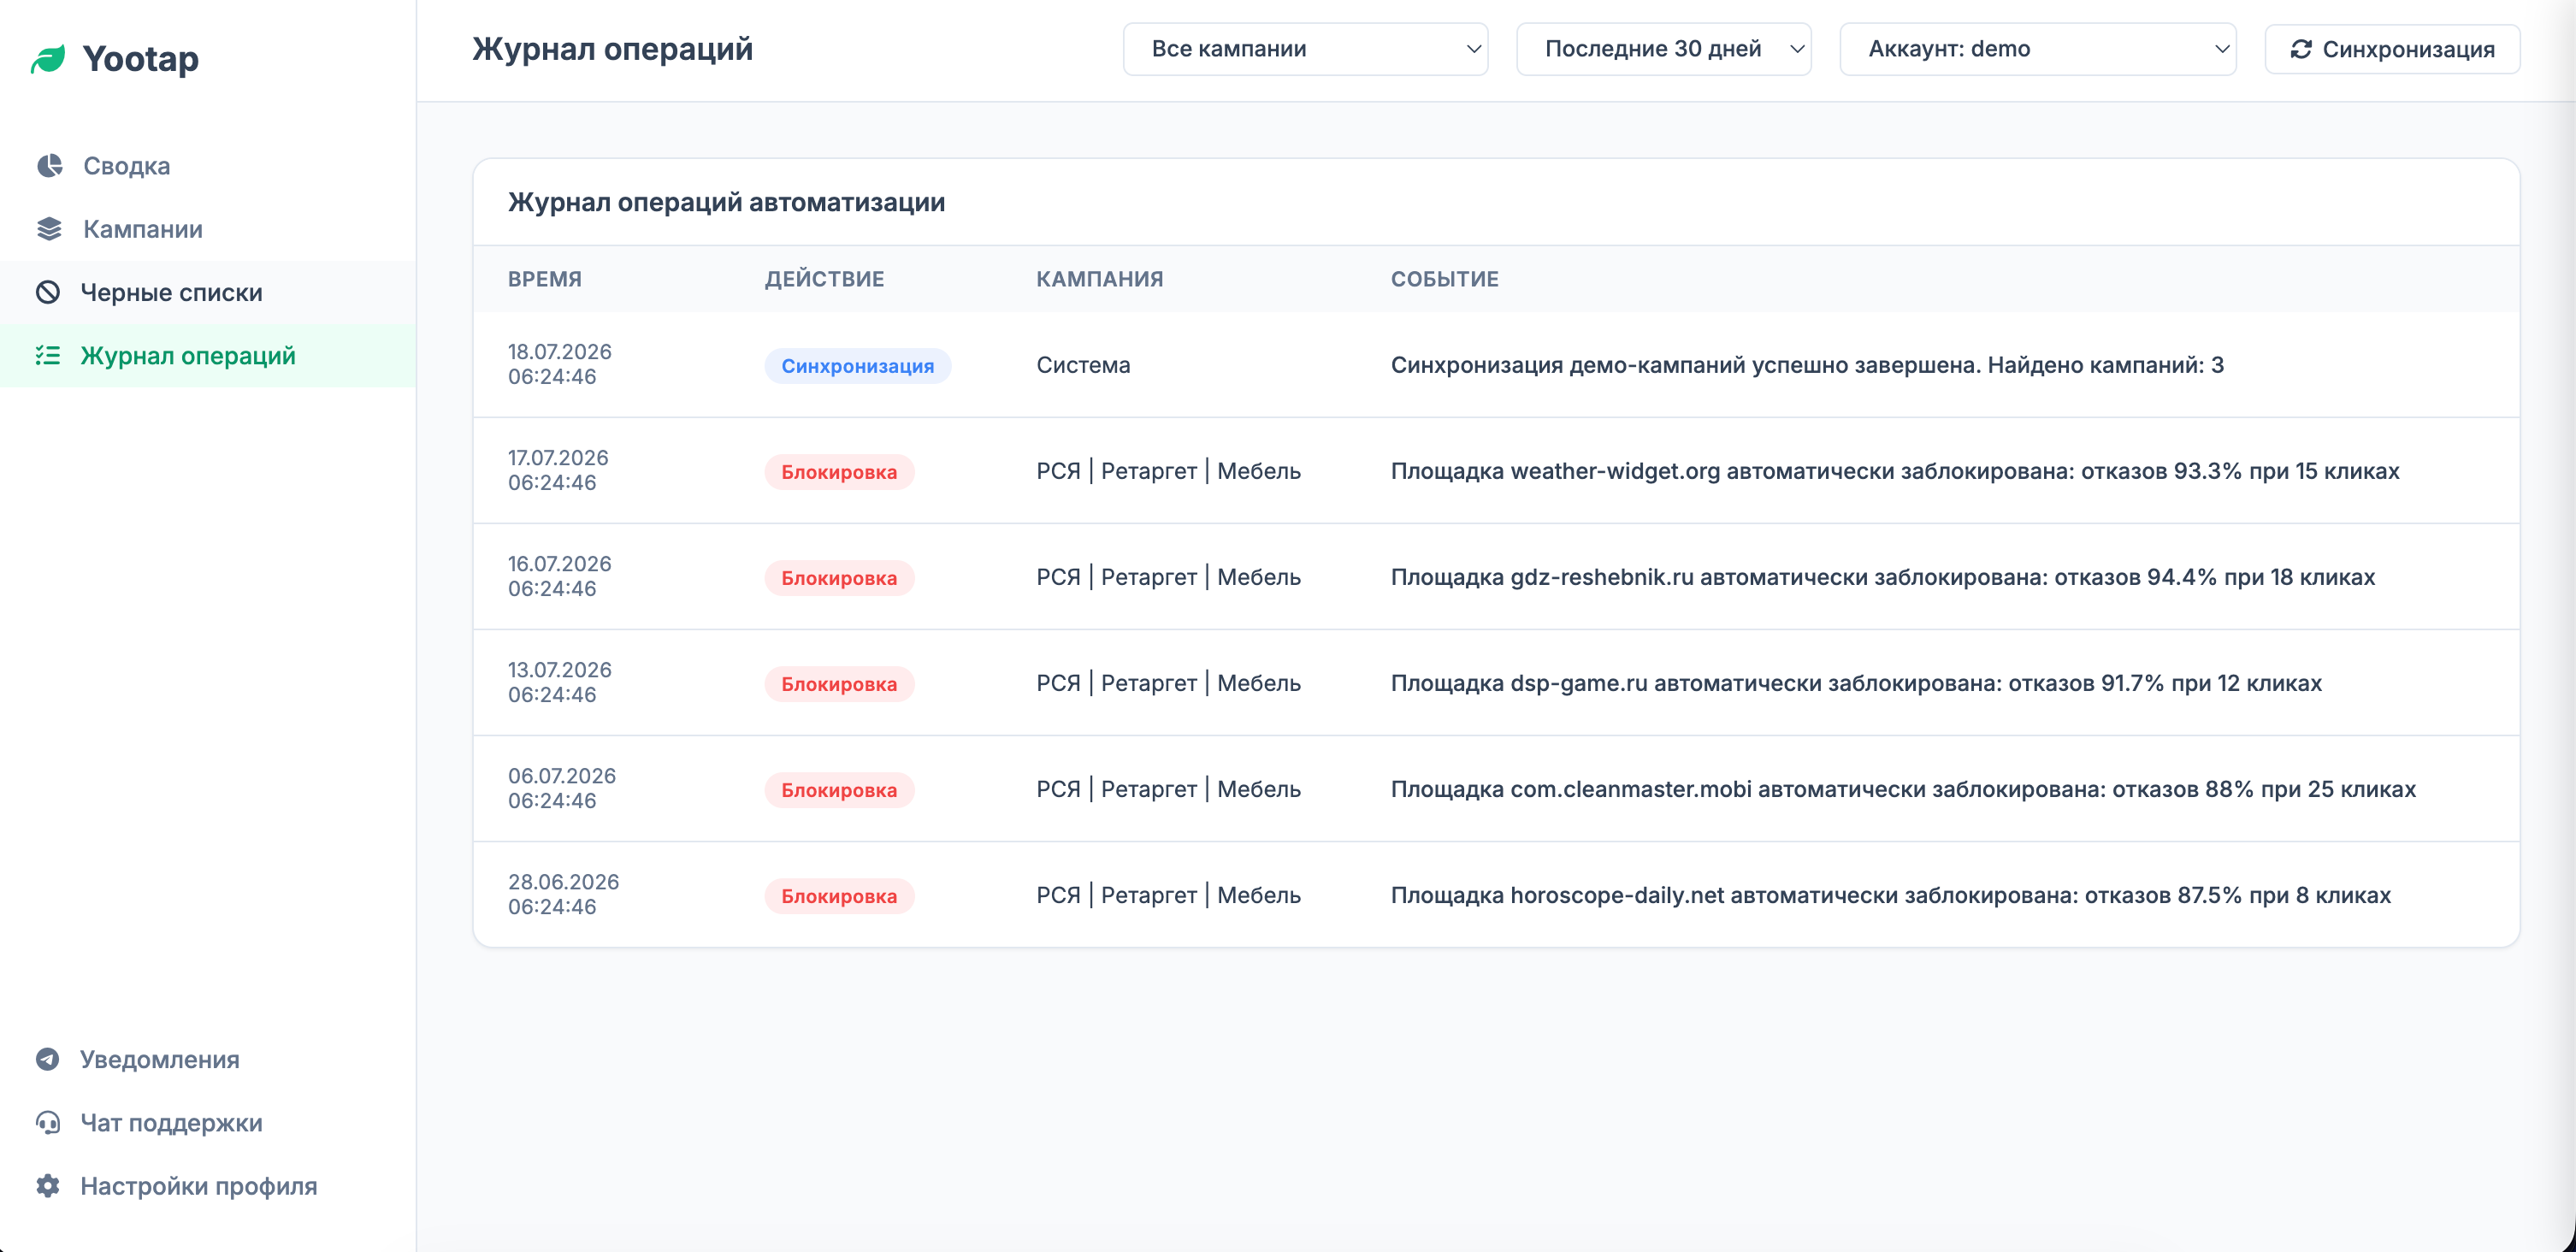
Task: Click the 13.07.2026 06:24:46 timestamp
Action: pyautogui.click(x=559, y=682)
